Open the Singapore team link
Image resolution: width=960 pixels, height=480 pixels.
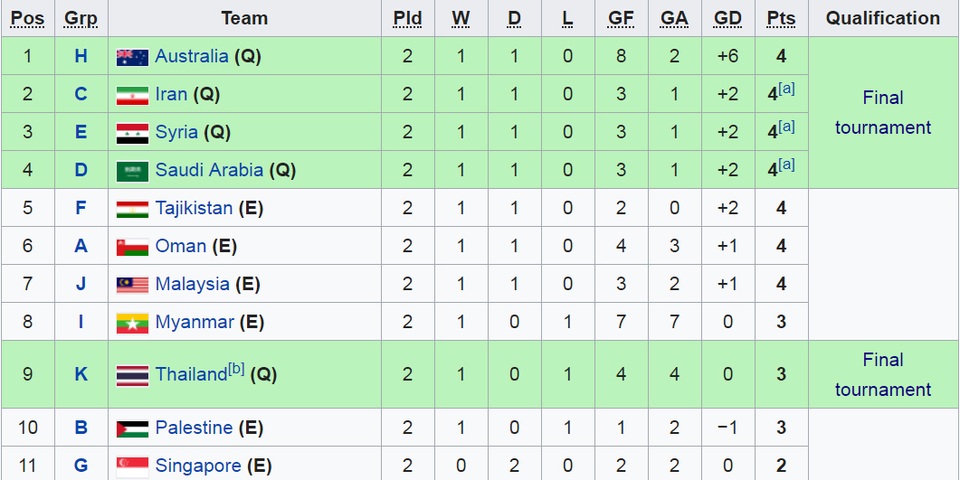198,466
